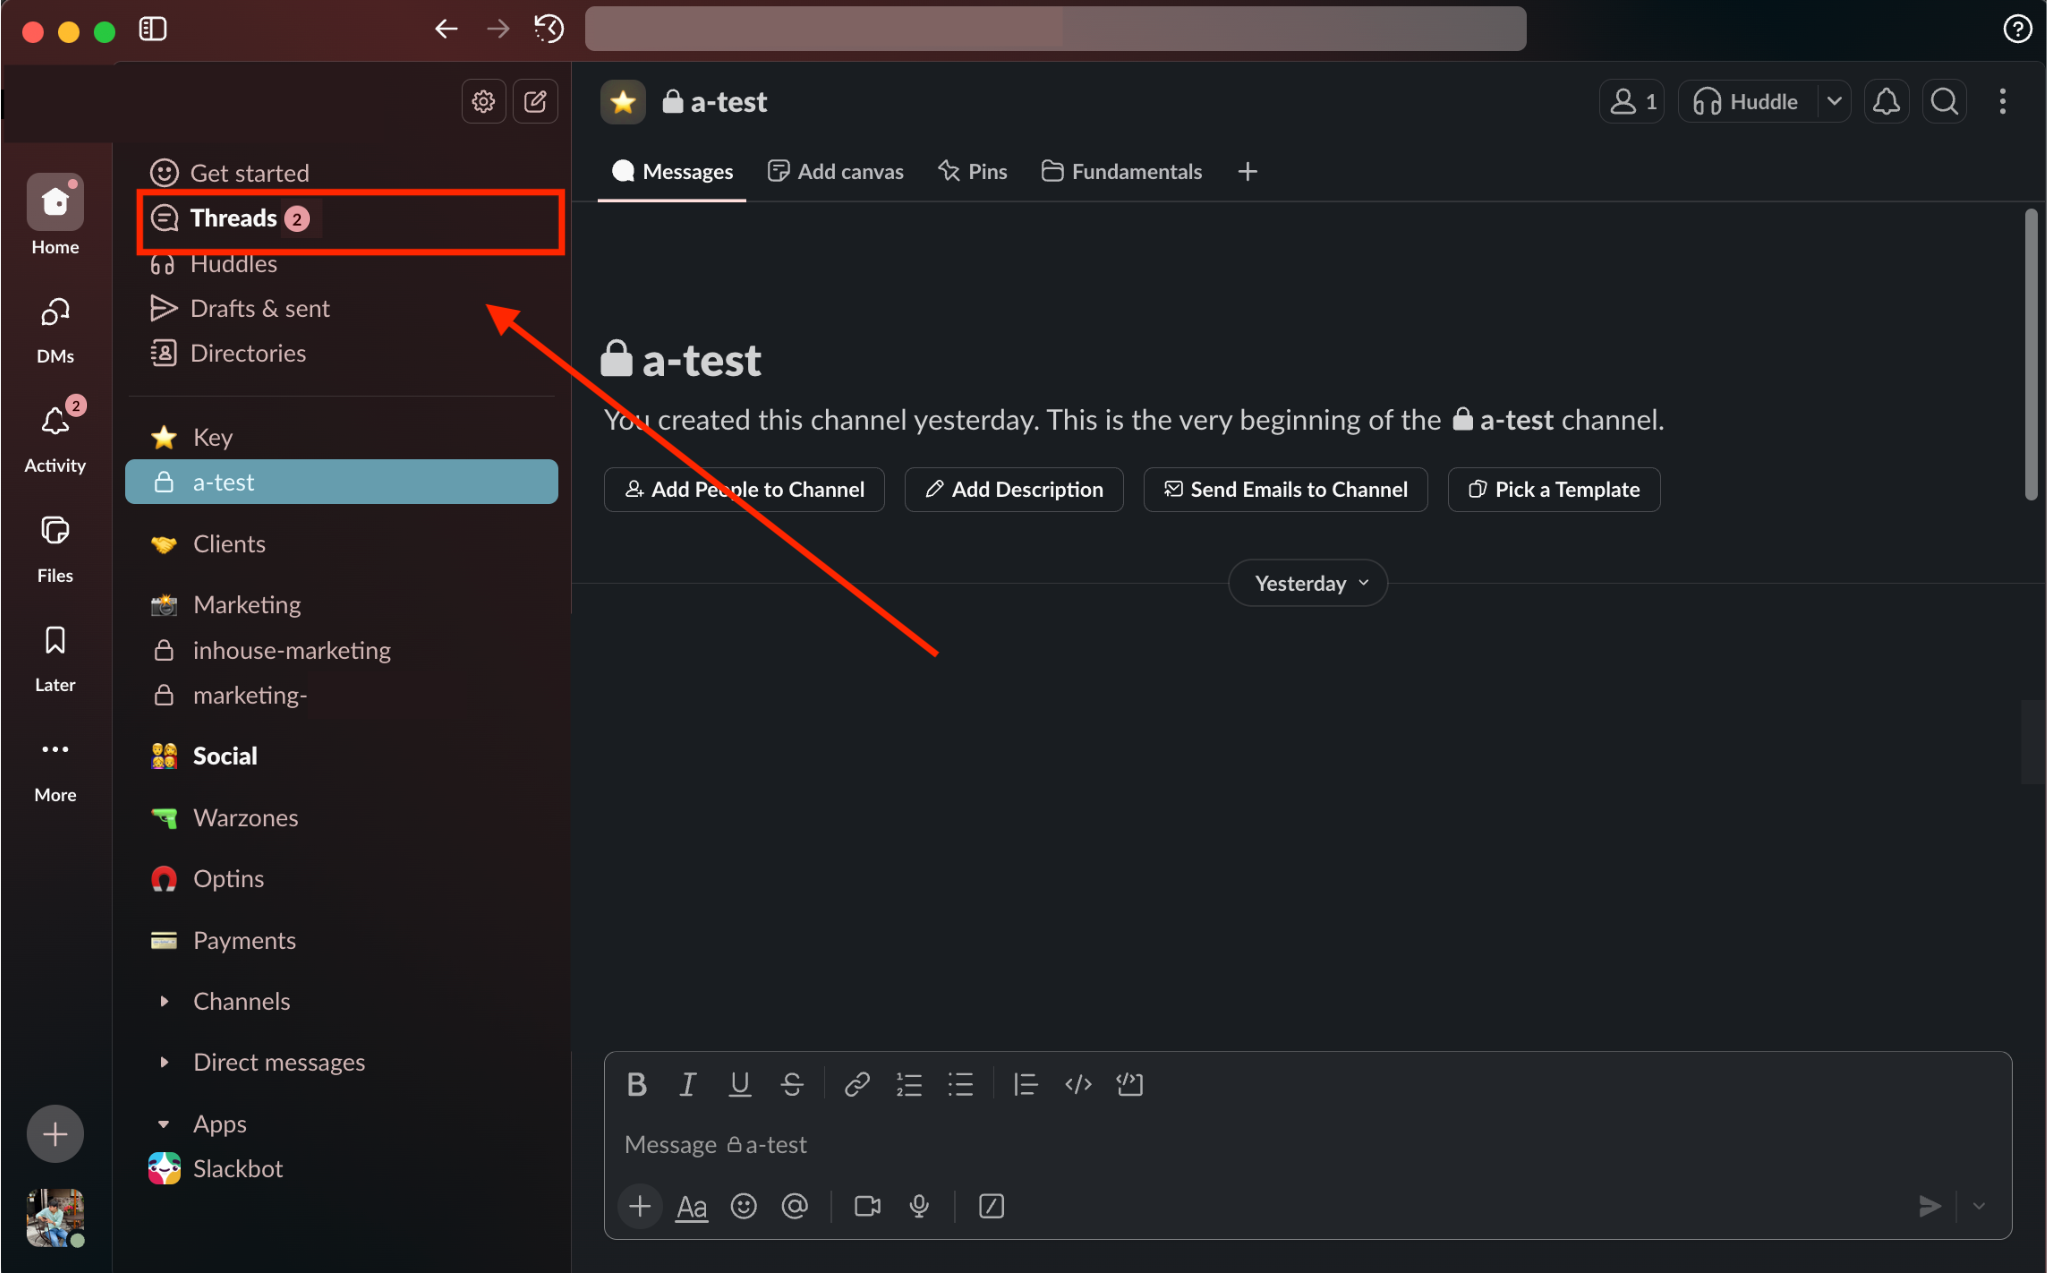The width and height of the screenshot is (2048, 1273).
Task: Click Add People to Channel button
Action: click(x=744, y=490)
